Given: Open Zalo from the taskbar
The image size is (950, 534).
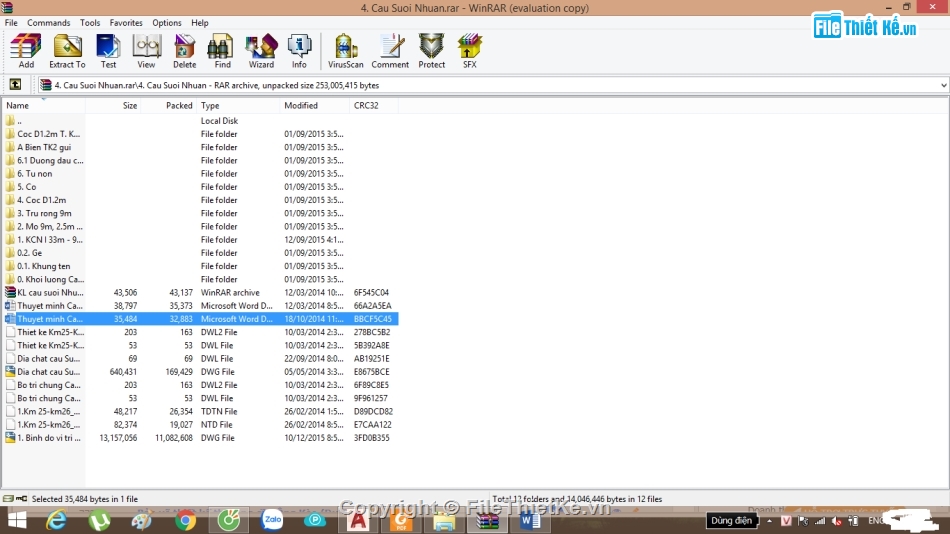Looking at the screenshot, I should click(x=272, y=520).
